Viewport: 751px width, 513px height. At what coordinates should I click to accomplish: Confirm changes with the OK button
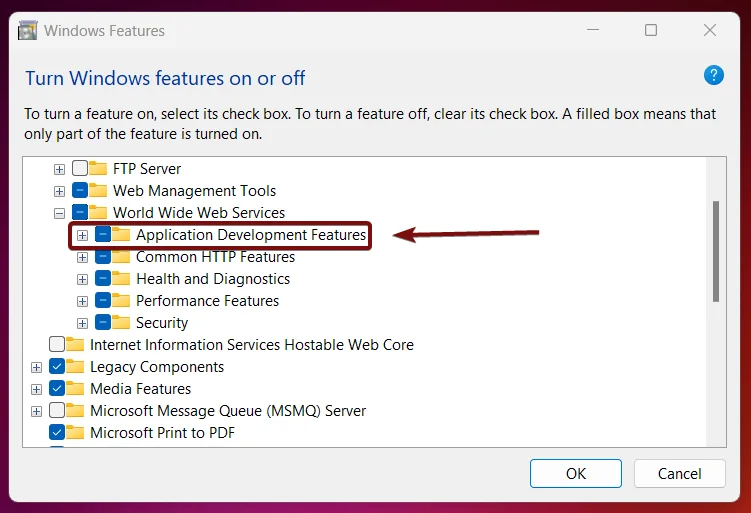click(576, 473)
